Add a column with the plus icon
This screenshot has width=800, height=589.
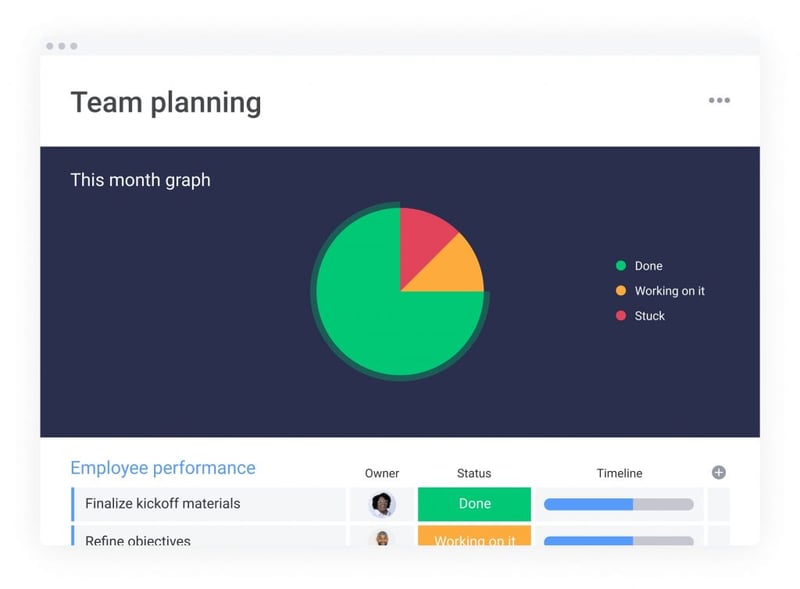(718, 473)
